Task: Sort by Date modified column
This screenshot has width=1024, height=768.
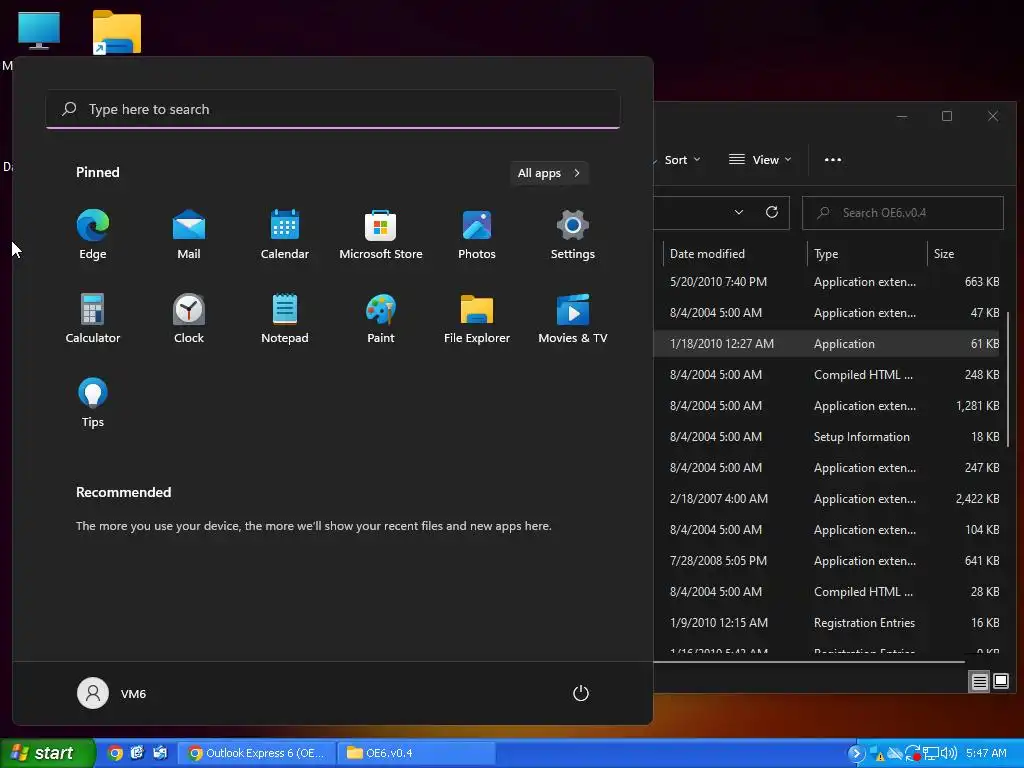Action: click(735, 253)
